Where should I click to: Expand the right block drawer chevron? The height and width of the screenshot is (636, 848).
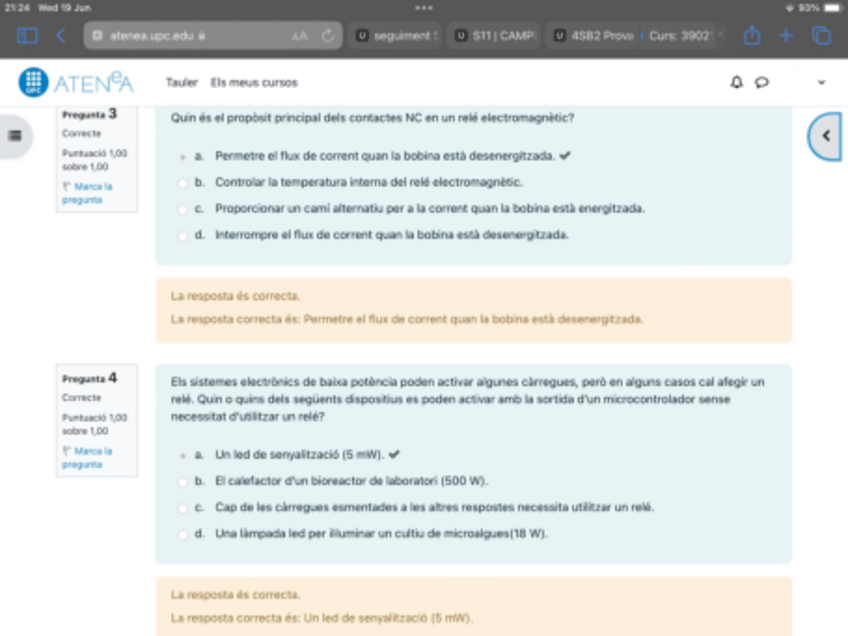coord(825,136)
